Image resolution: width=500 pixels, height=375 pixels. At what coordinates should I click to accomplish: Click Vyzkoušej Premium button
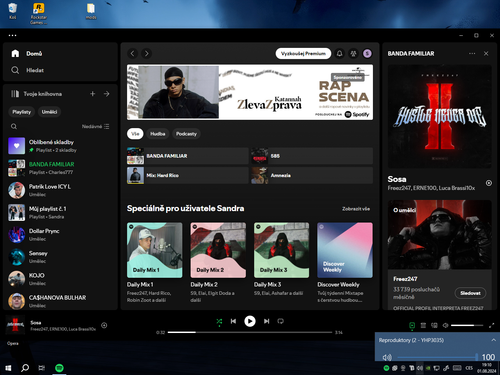tap(303, 53)
